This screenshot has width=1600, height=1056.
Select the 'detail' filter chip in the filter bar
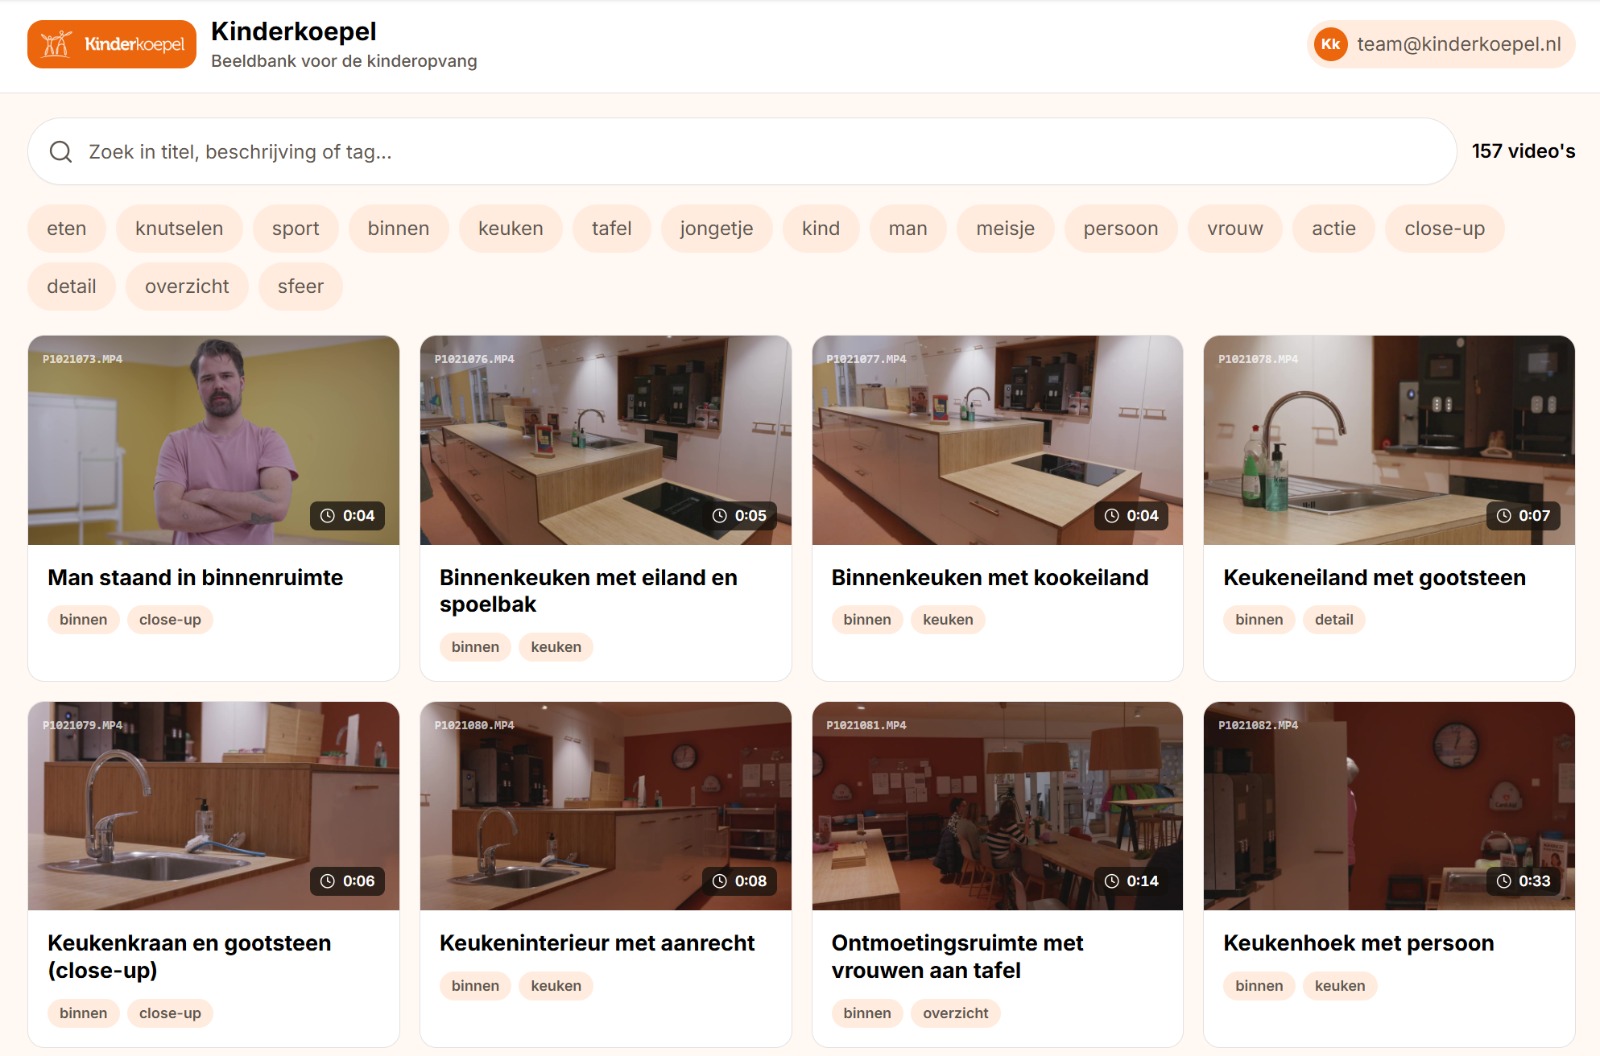pos(72,286)
